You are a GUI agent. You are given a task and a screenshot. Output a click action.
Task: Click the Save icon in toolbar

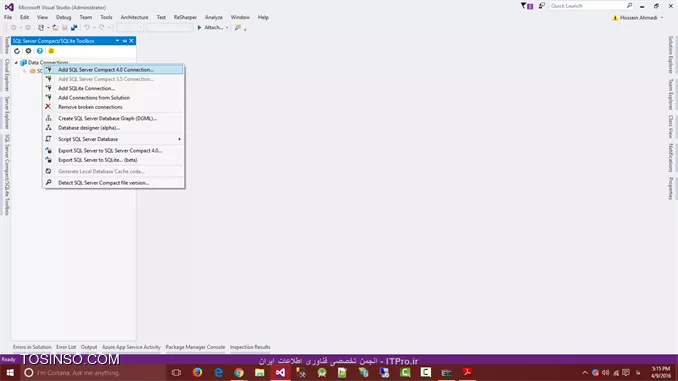pos(65,28)
